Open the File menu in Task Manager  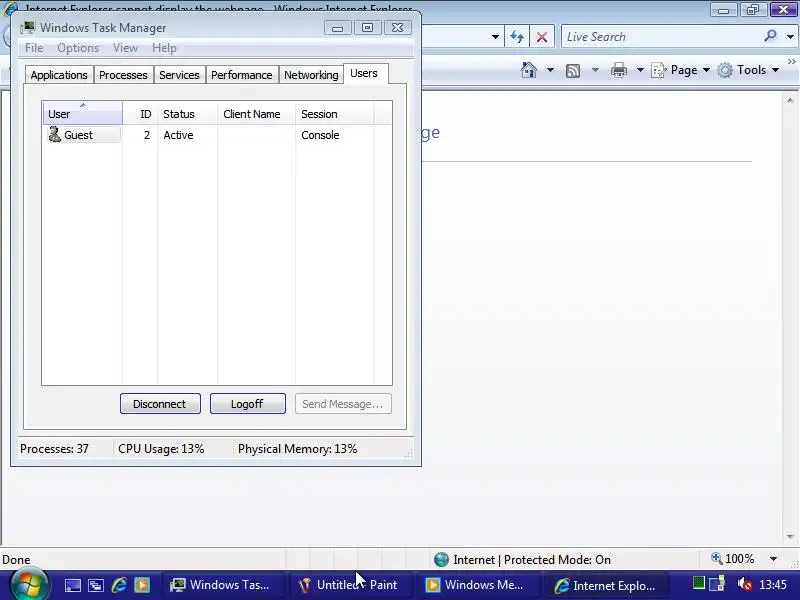pyautogui.click(x=34, y=48)
